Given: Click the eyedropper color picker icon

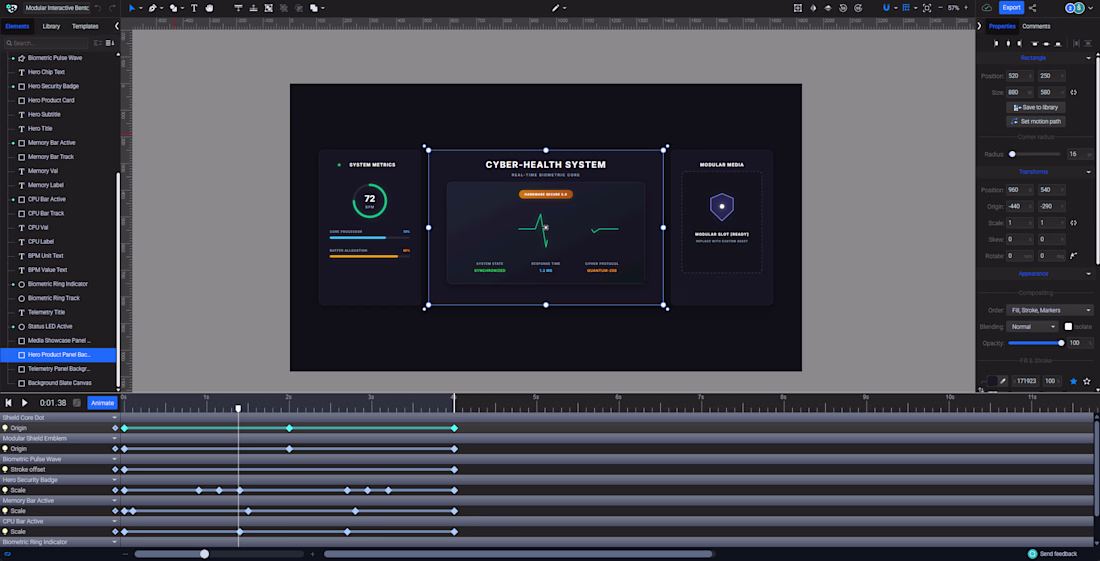Looking at the screenshot, I should pos(1003,381).
